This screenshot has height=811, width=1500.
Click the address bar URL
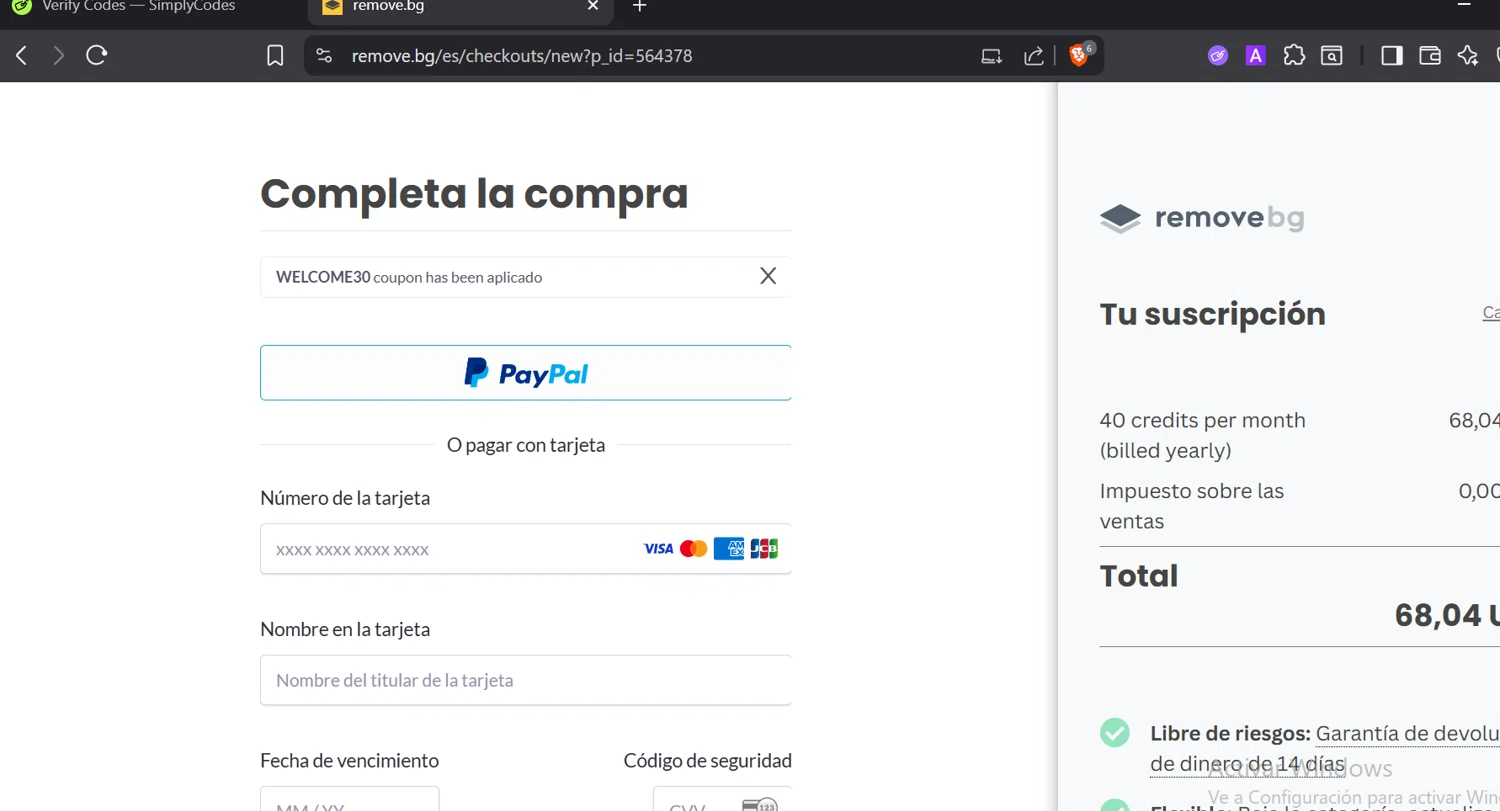pyautogui.click(x=522, y=56)
